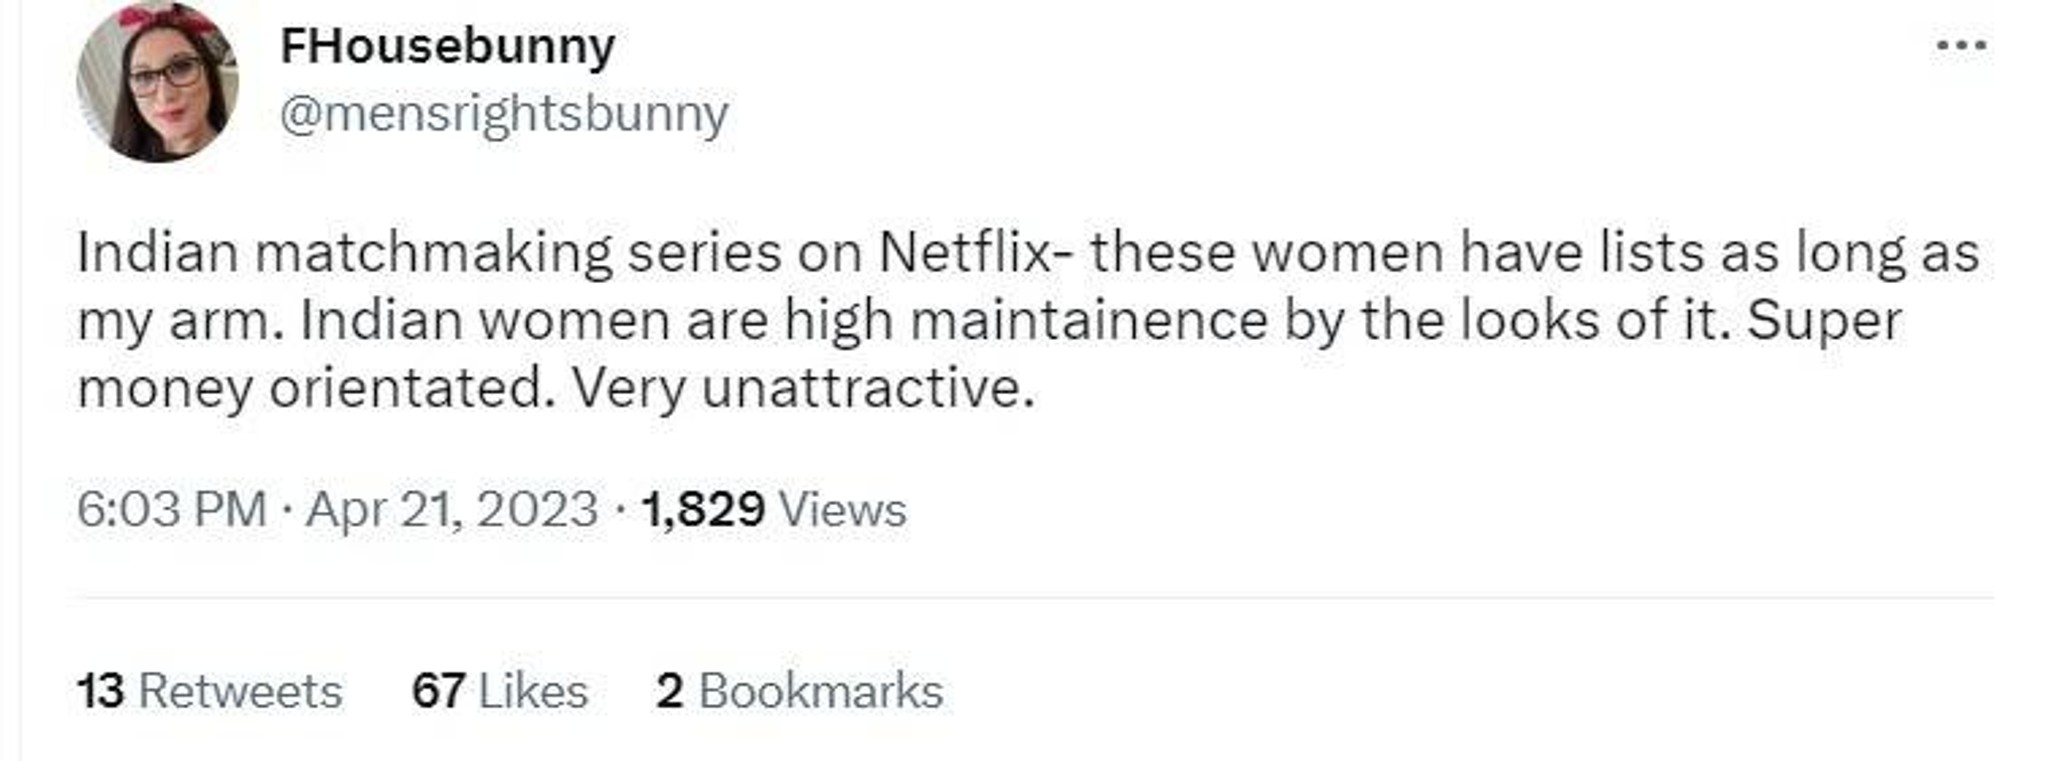Click the FHousebunny display name
The width and height of the screenshot is (2048, 761).
447,47
